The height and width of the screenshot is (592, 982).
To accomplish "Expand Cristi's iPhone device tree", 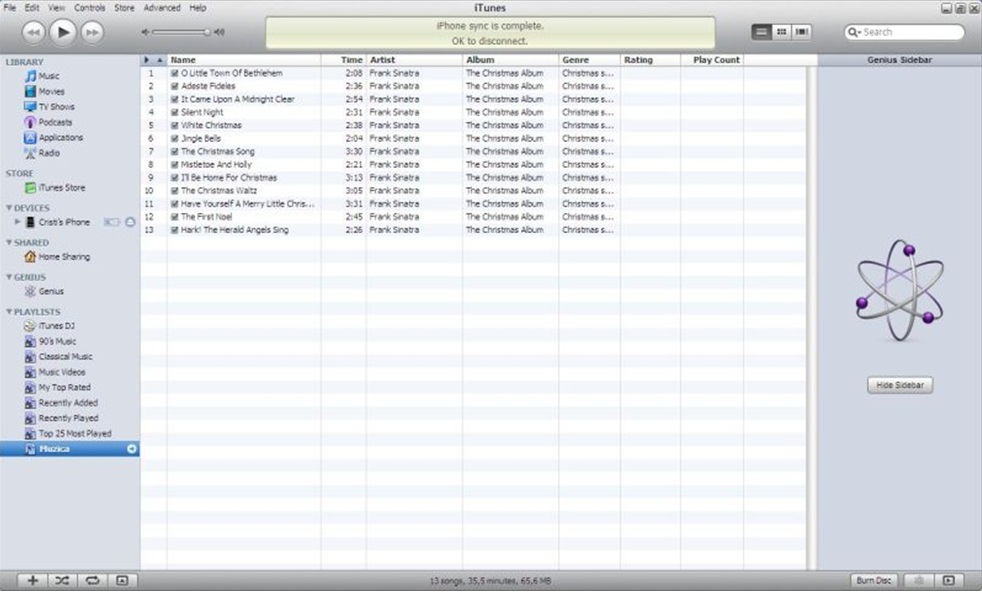I will (18, 222).
